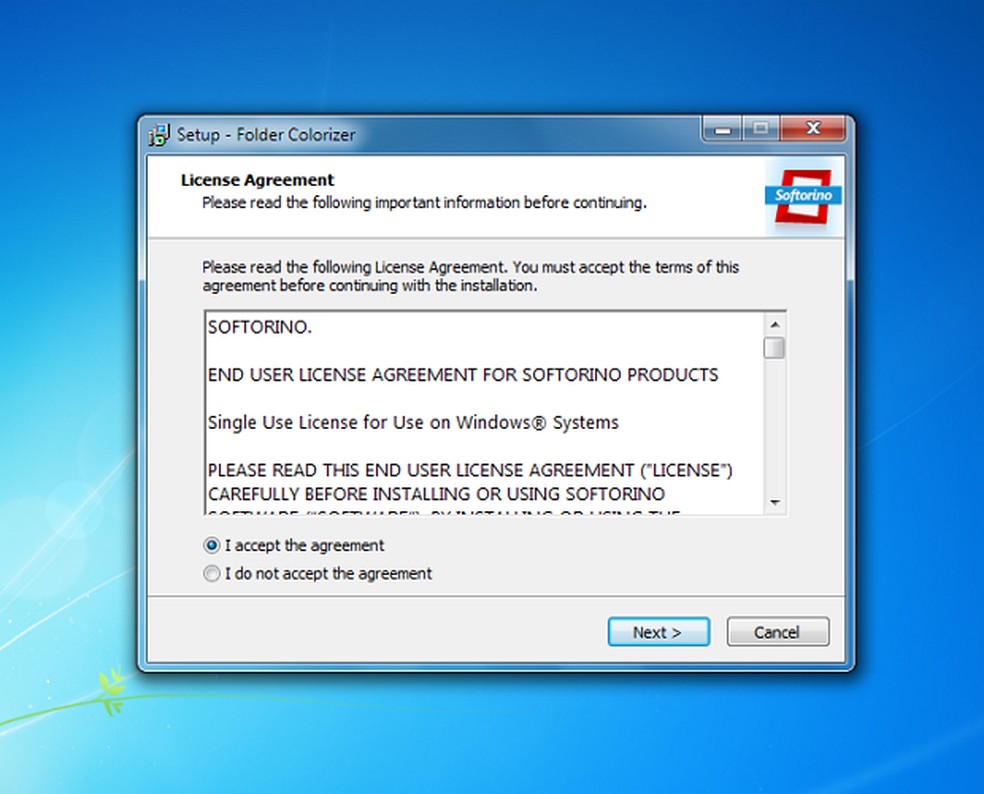
Task: Cancel the Folder Colorizer setup
Action: 778,631
